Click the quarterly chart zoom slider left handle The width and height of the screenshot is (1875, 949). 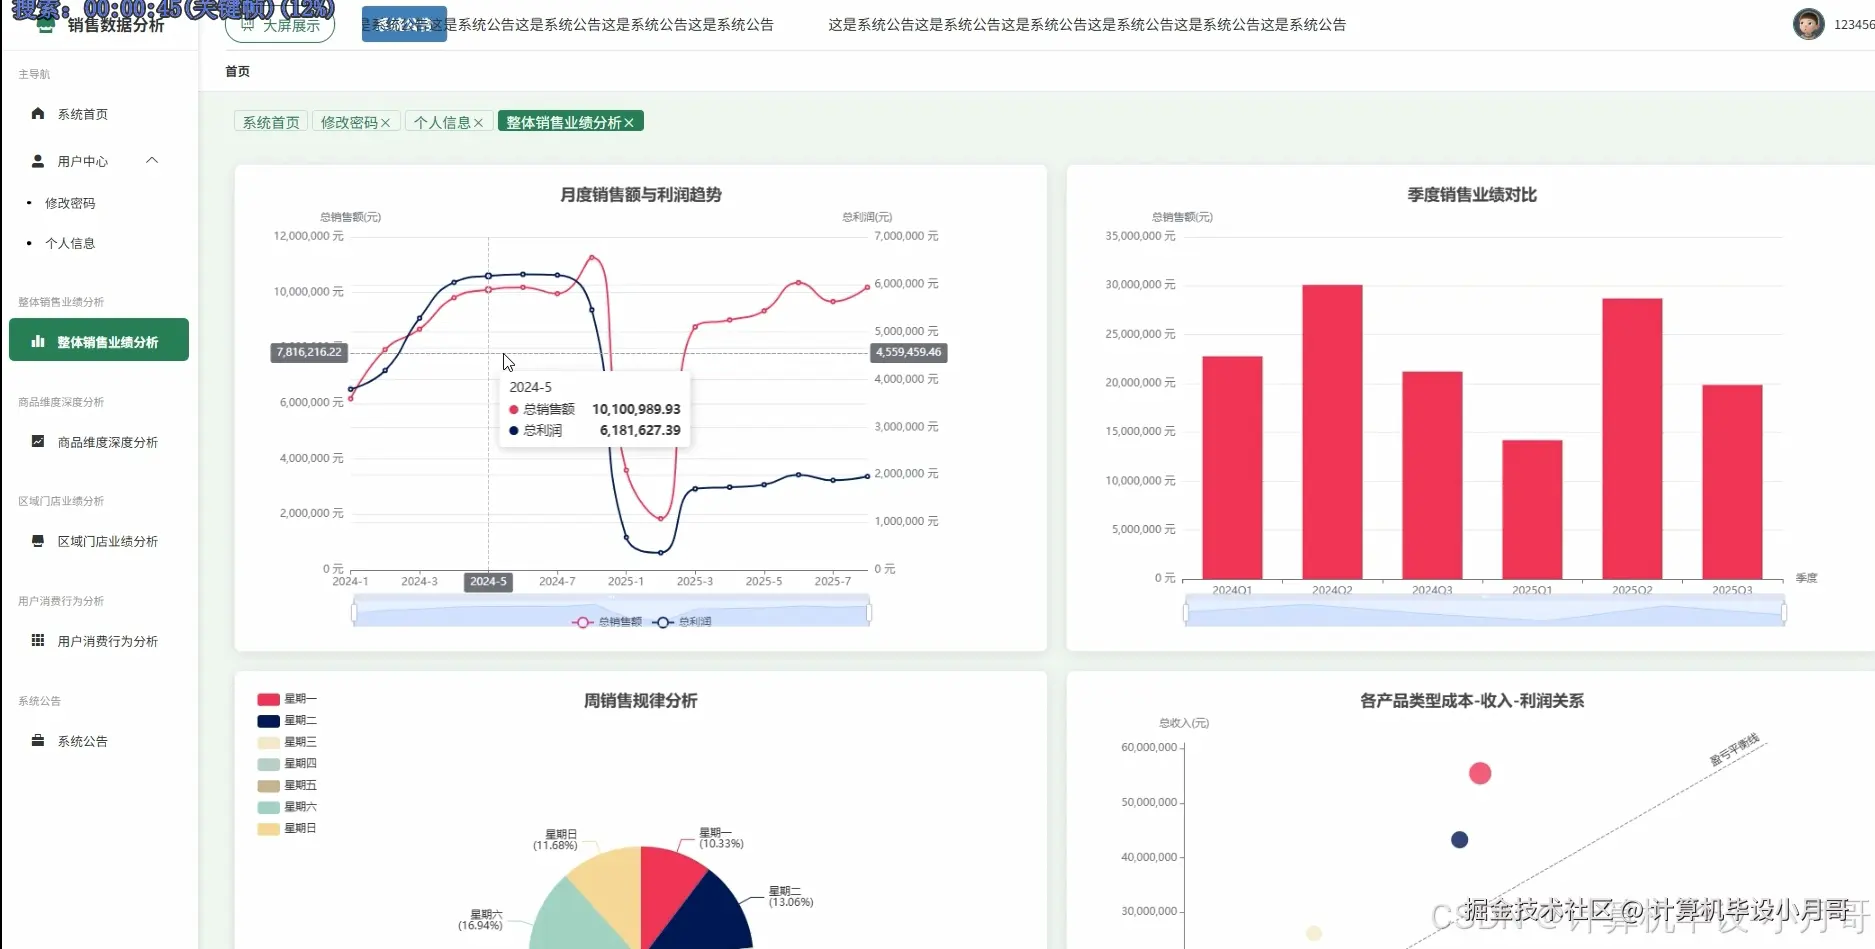coord(1186,612)
